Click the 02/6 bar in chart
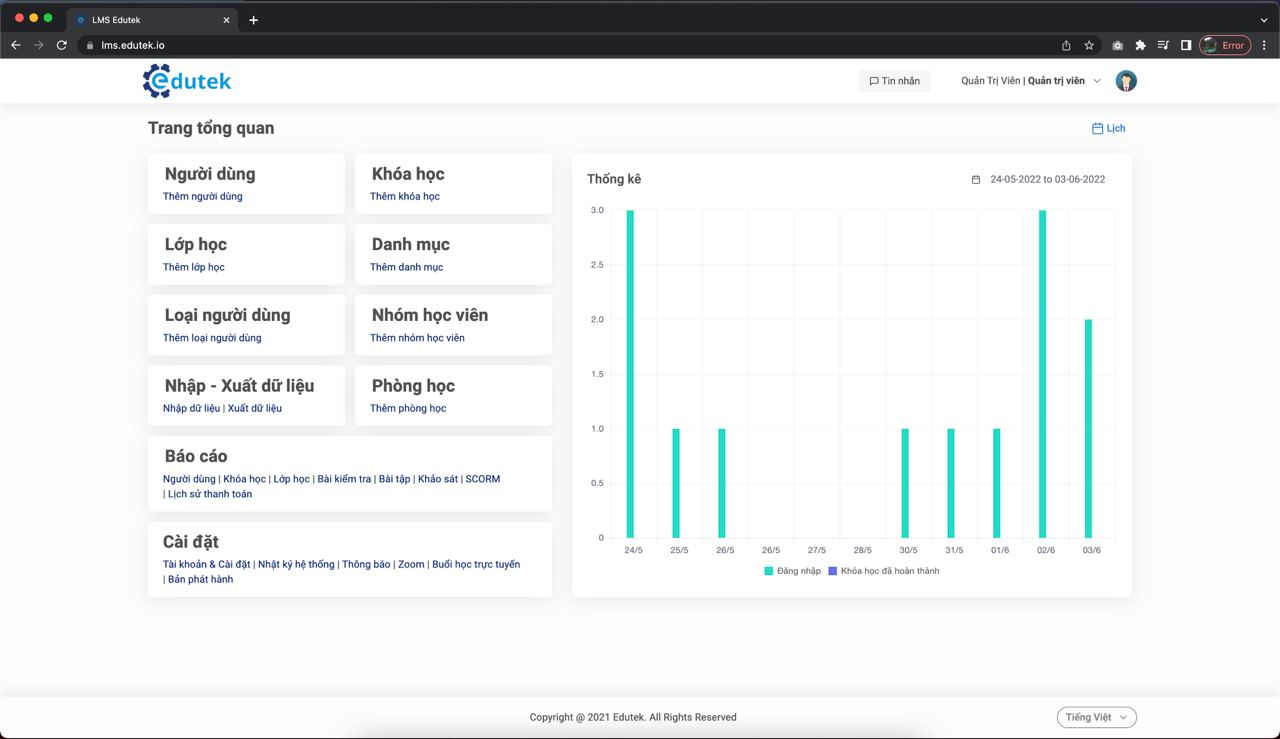Screen dimensions: 1280x739 [x=1042, y=374]
